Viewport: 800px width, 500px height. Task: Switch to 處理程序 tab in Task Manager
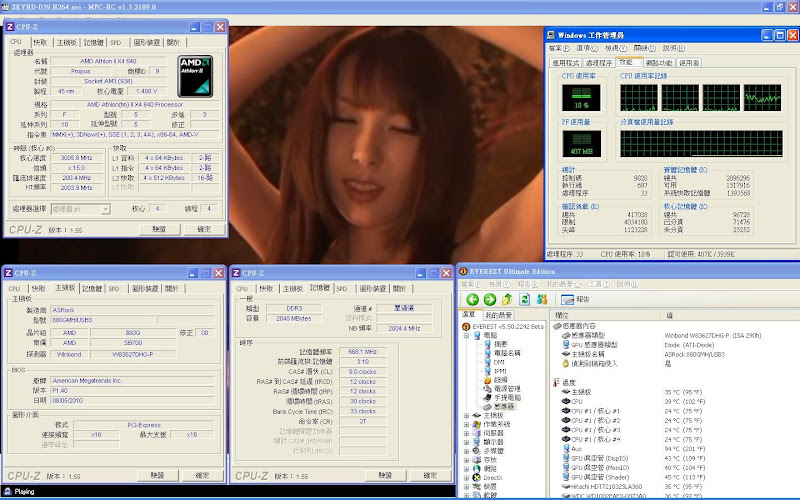pyautogui.click(x=598, y=63)
